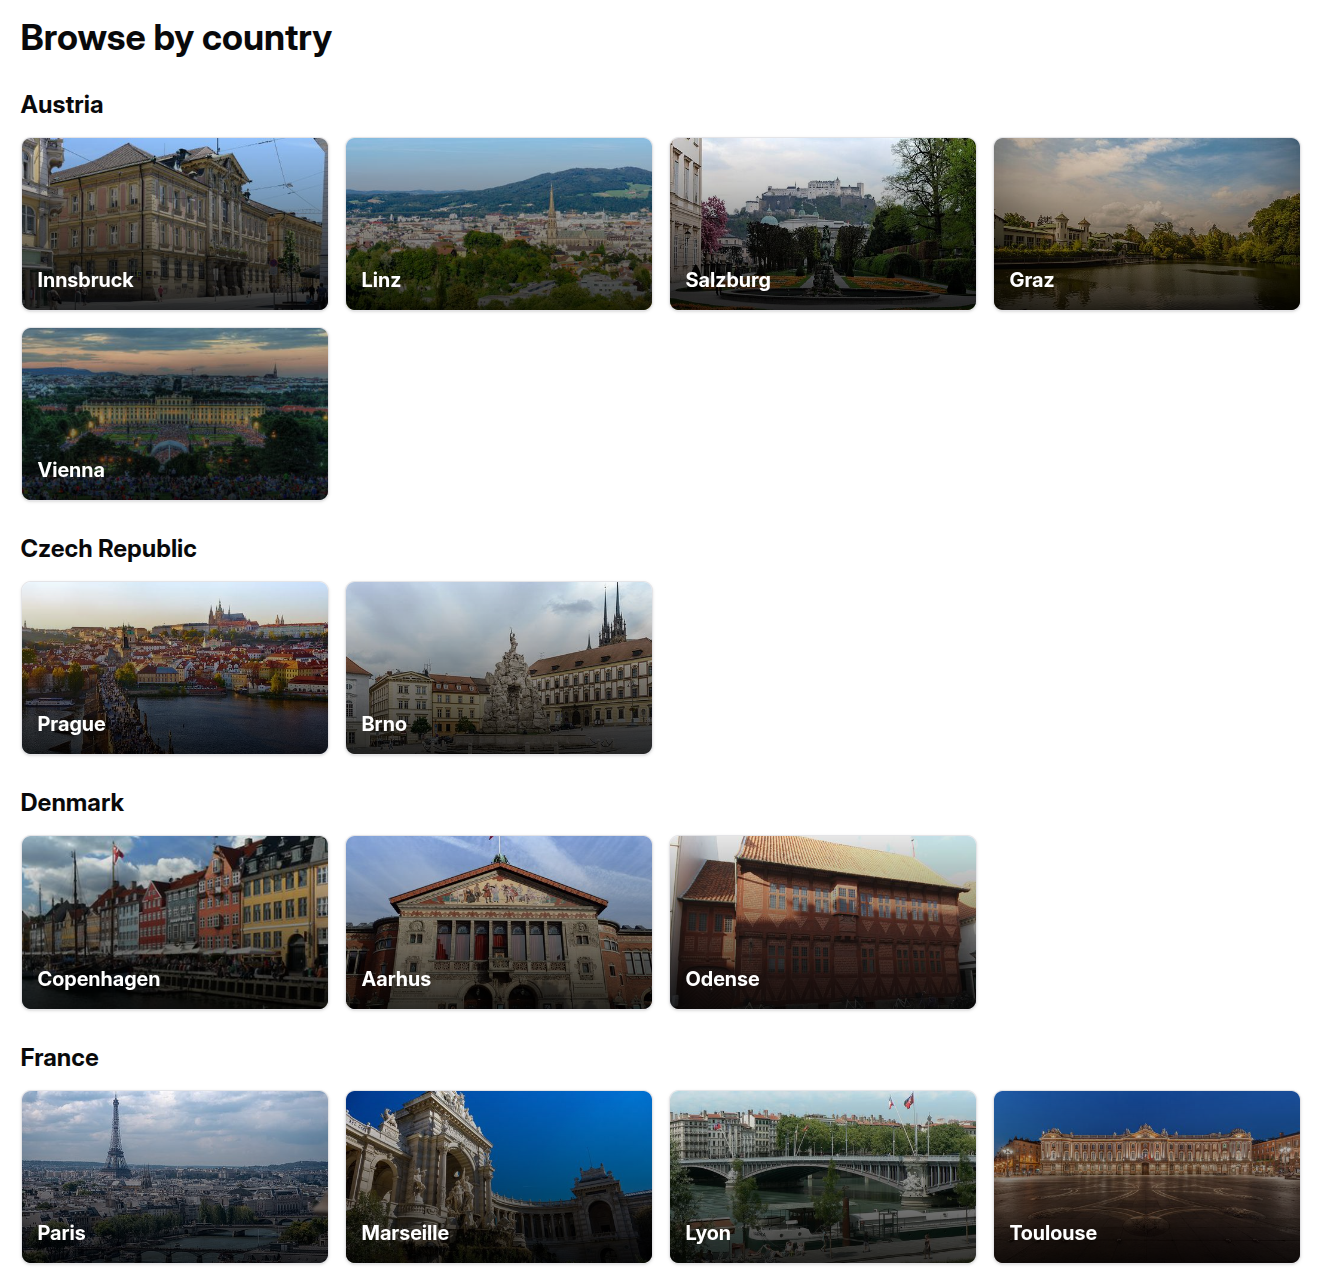The width and height of the screenshot is (1325, 1271).
Task: Open the Salzburg city card
Action: (823, 224)
